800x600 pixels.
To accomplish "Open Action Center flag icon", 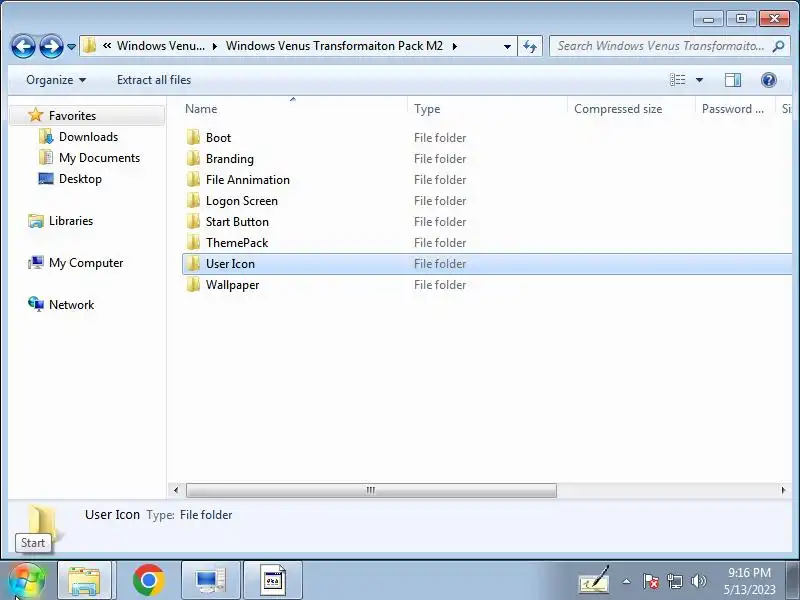I will 650,581.
